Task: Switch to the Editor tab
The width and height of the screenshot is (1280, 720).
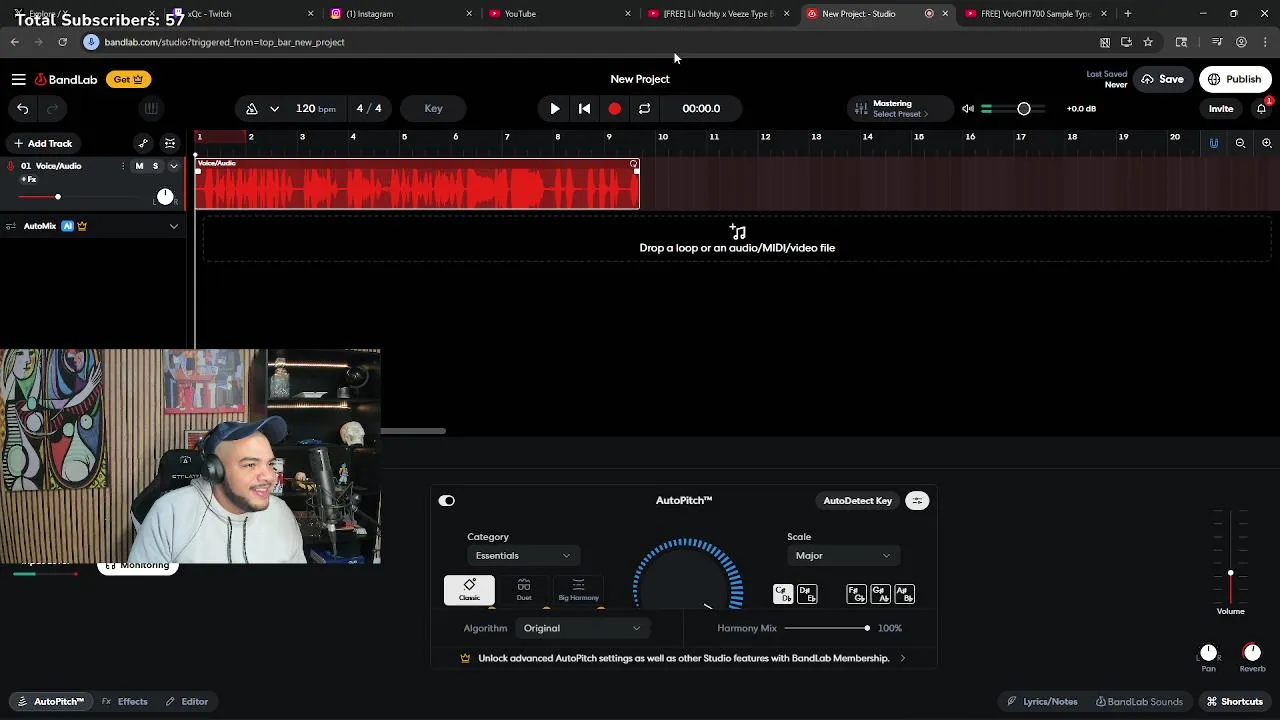Action: click(187, 702)
